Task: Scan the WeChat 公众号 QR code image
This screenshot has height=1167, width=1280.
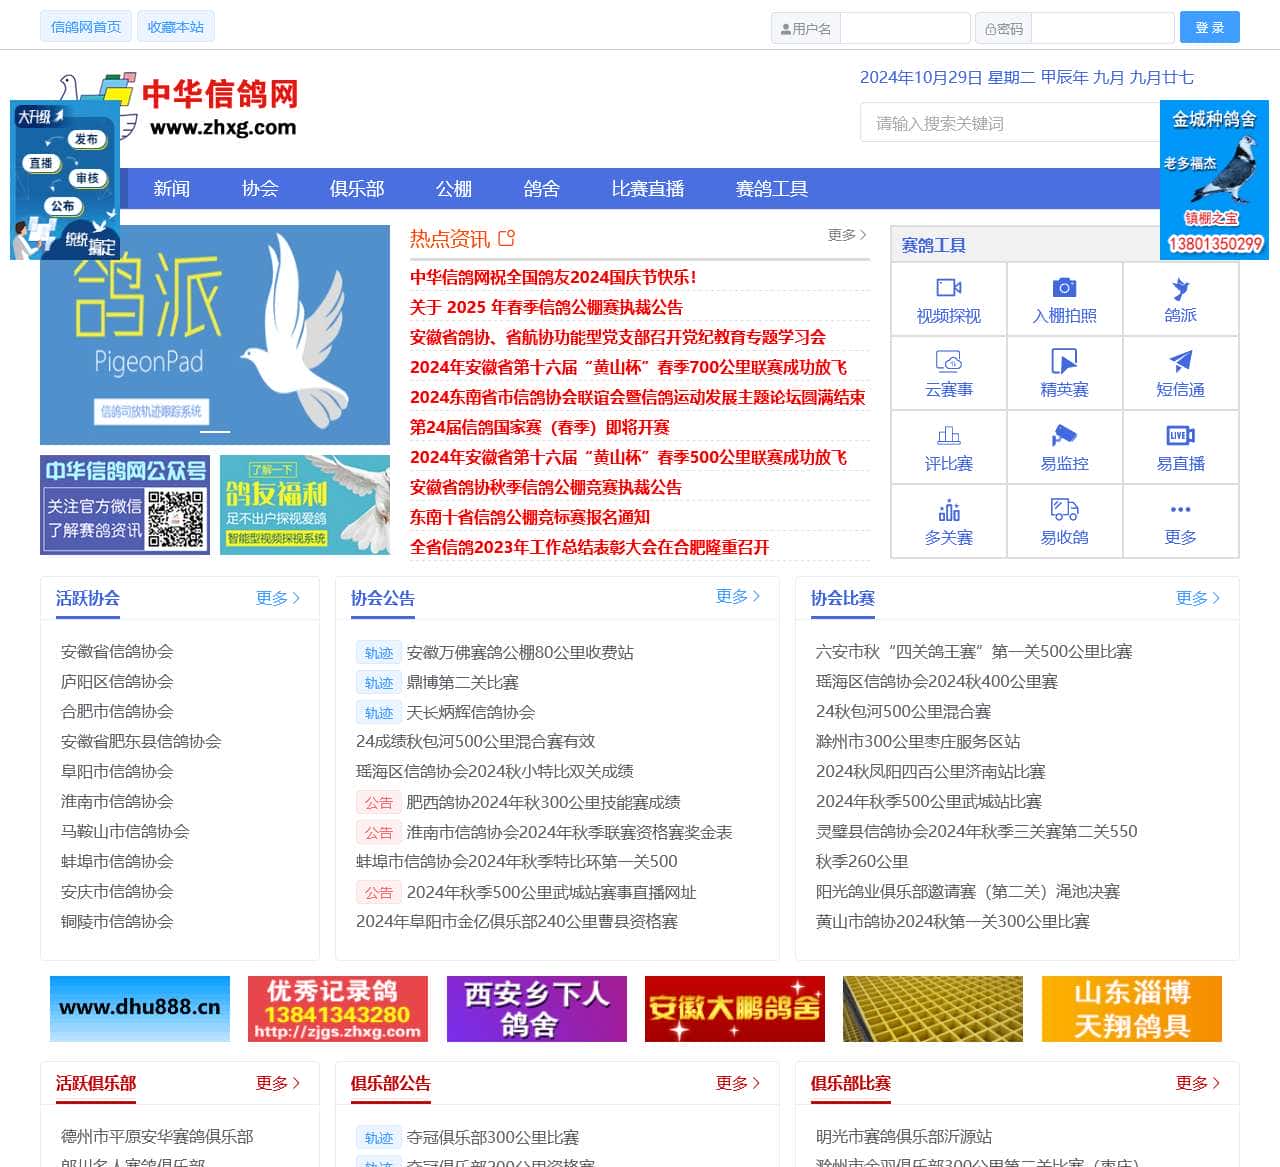Action: pyautogui.click(x=176, y=519)
